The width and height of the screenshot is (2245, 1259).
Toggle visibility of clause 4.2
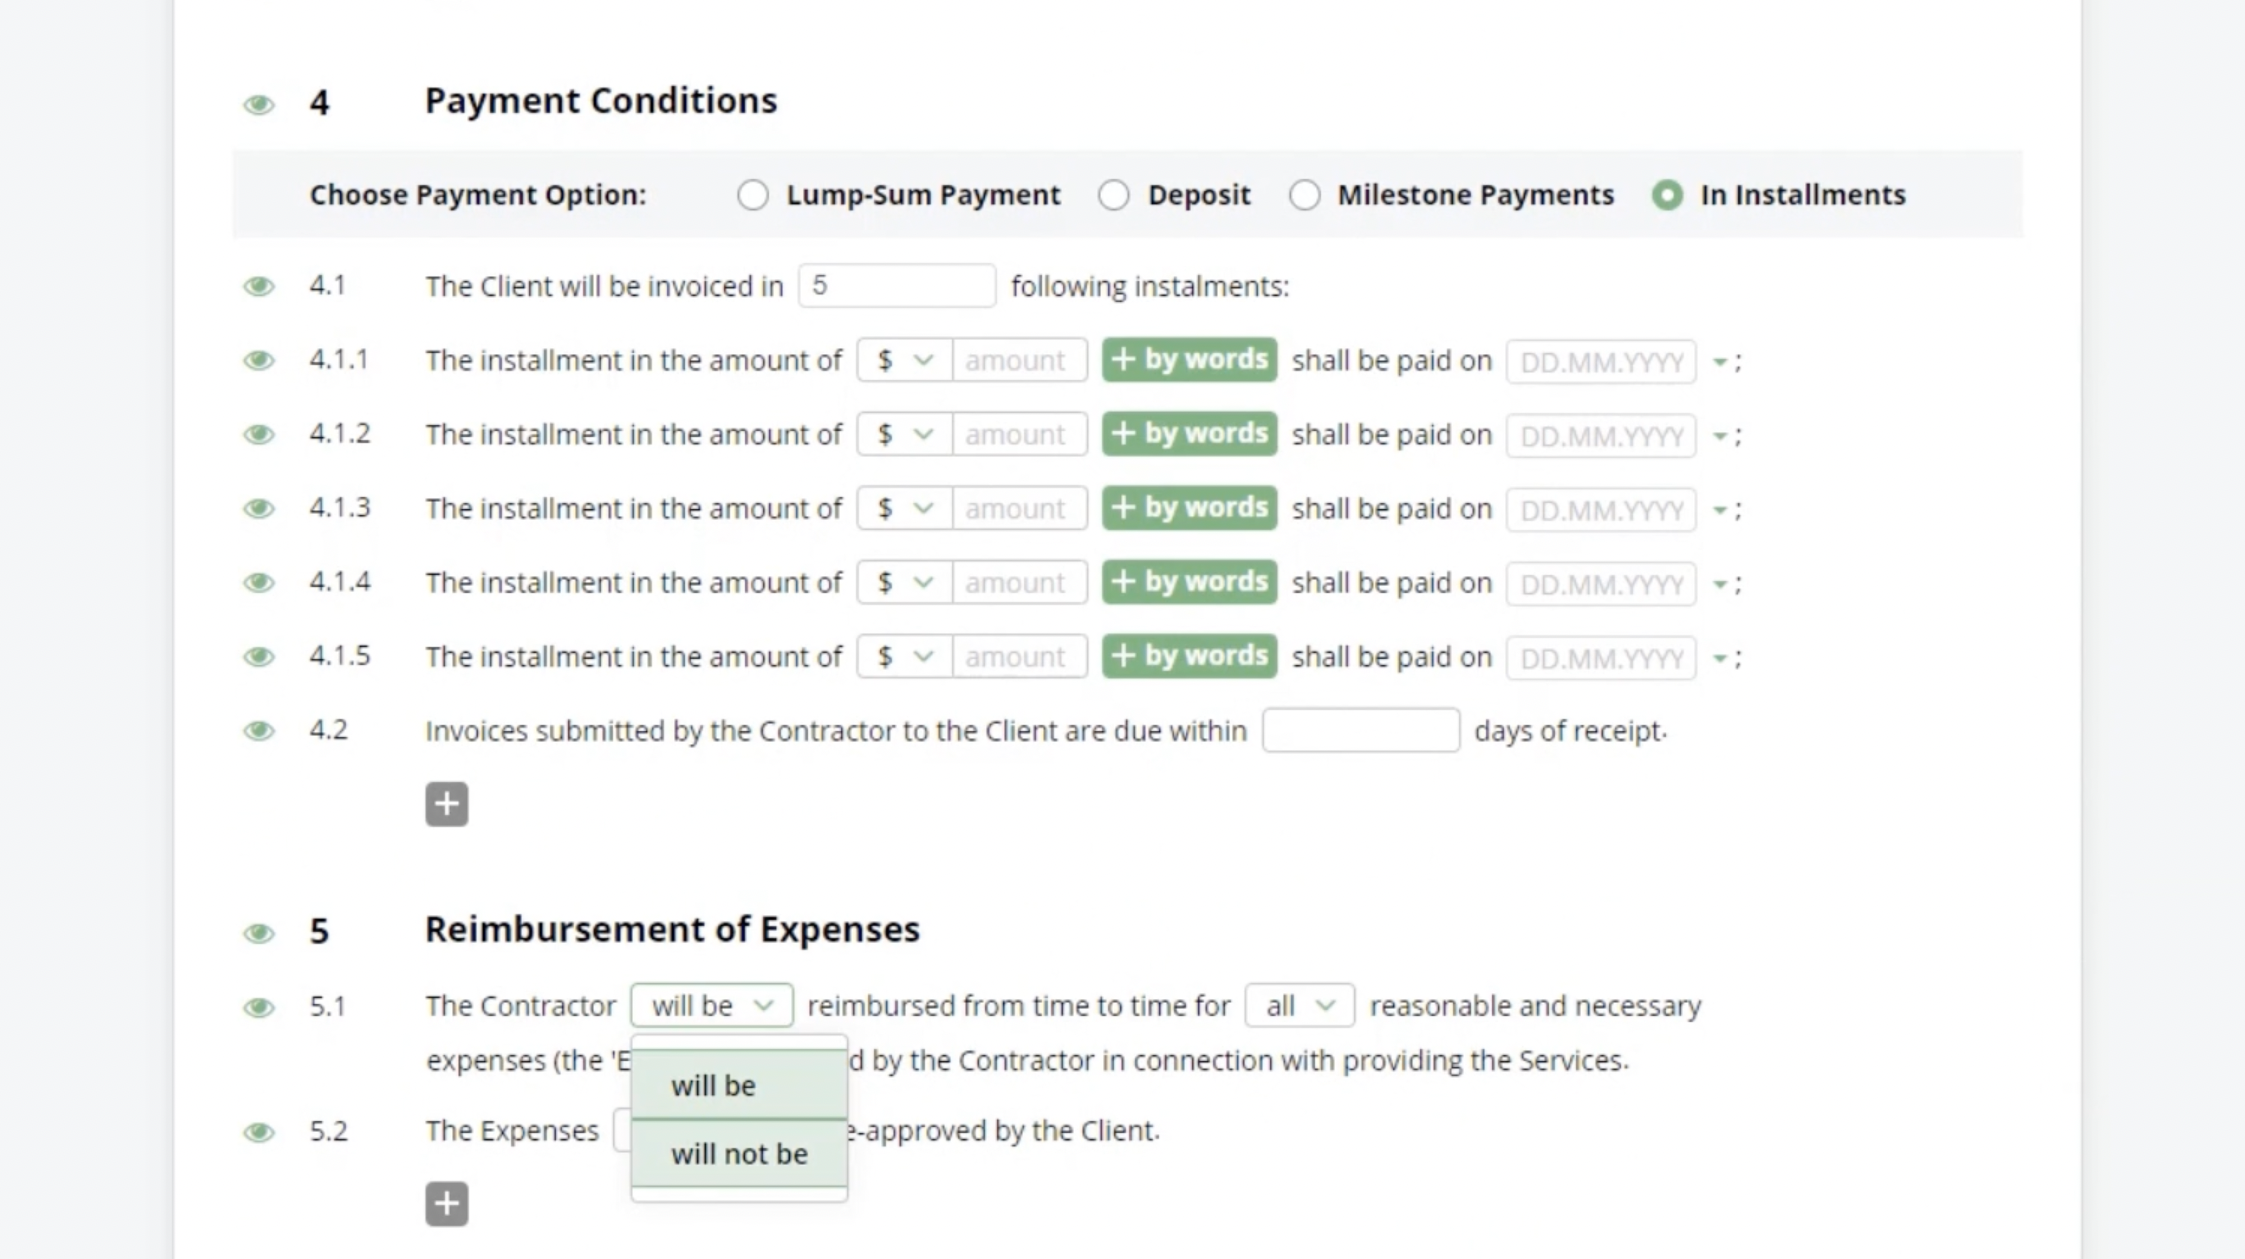[259, 730]
